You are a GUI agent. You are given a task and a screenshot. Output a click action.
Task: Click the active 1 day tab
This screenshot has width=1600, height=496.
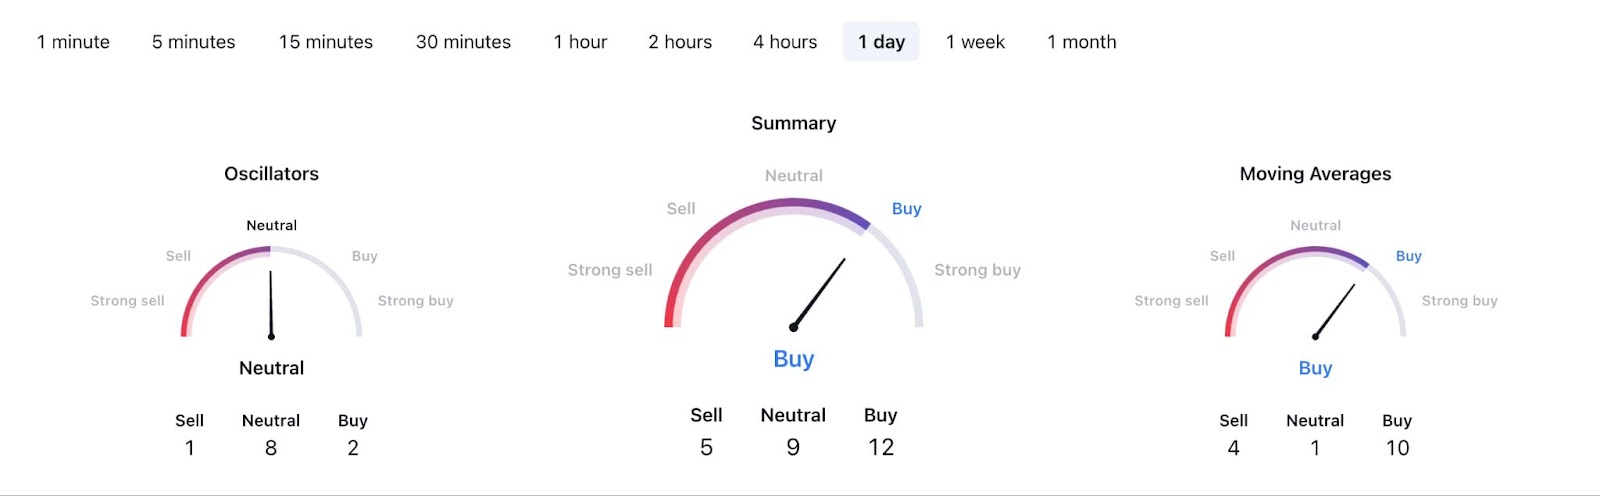tap(881, 42)
